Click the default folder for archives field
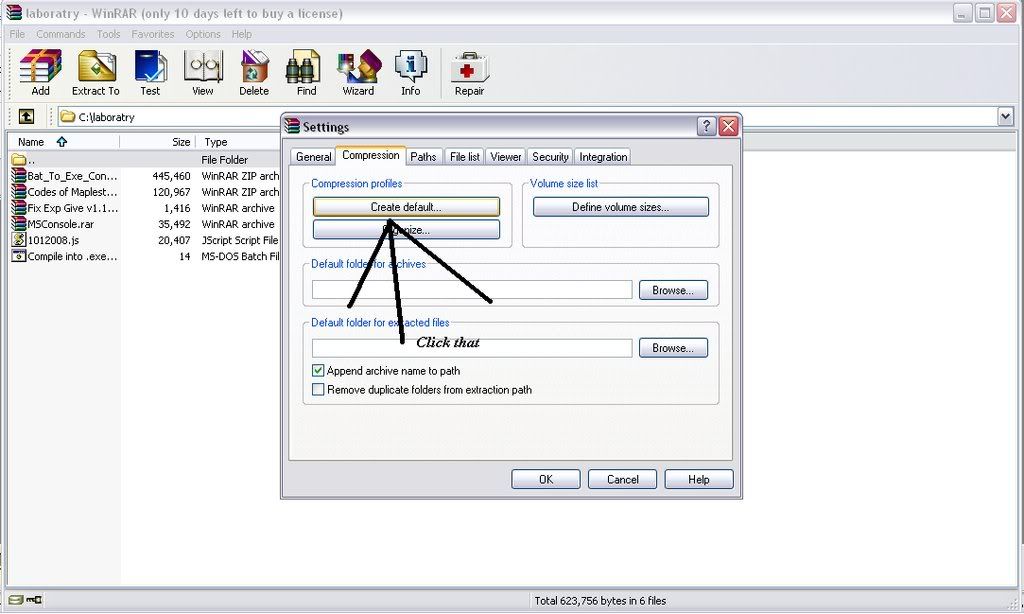The width and height of the screenshot is (1024, 614). [x=472, y=290]
